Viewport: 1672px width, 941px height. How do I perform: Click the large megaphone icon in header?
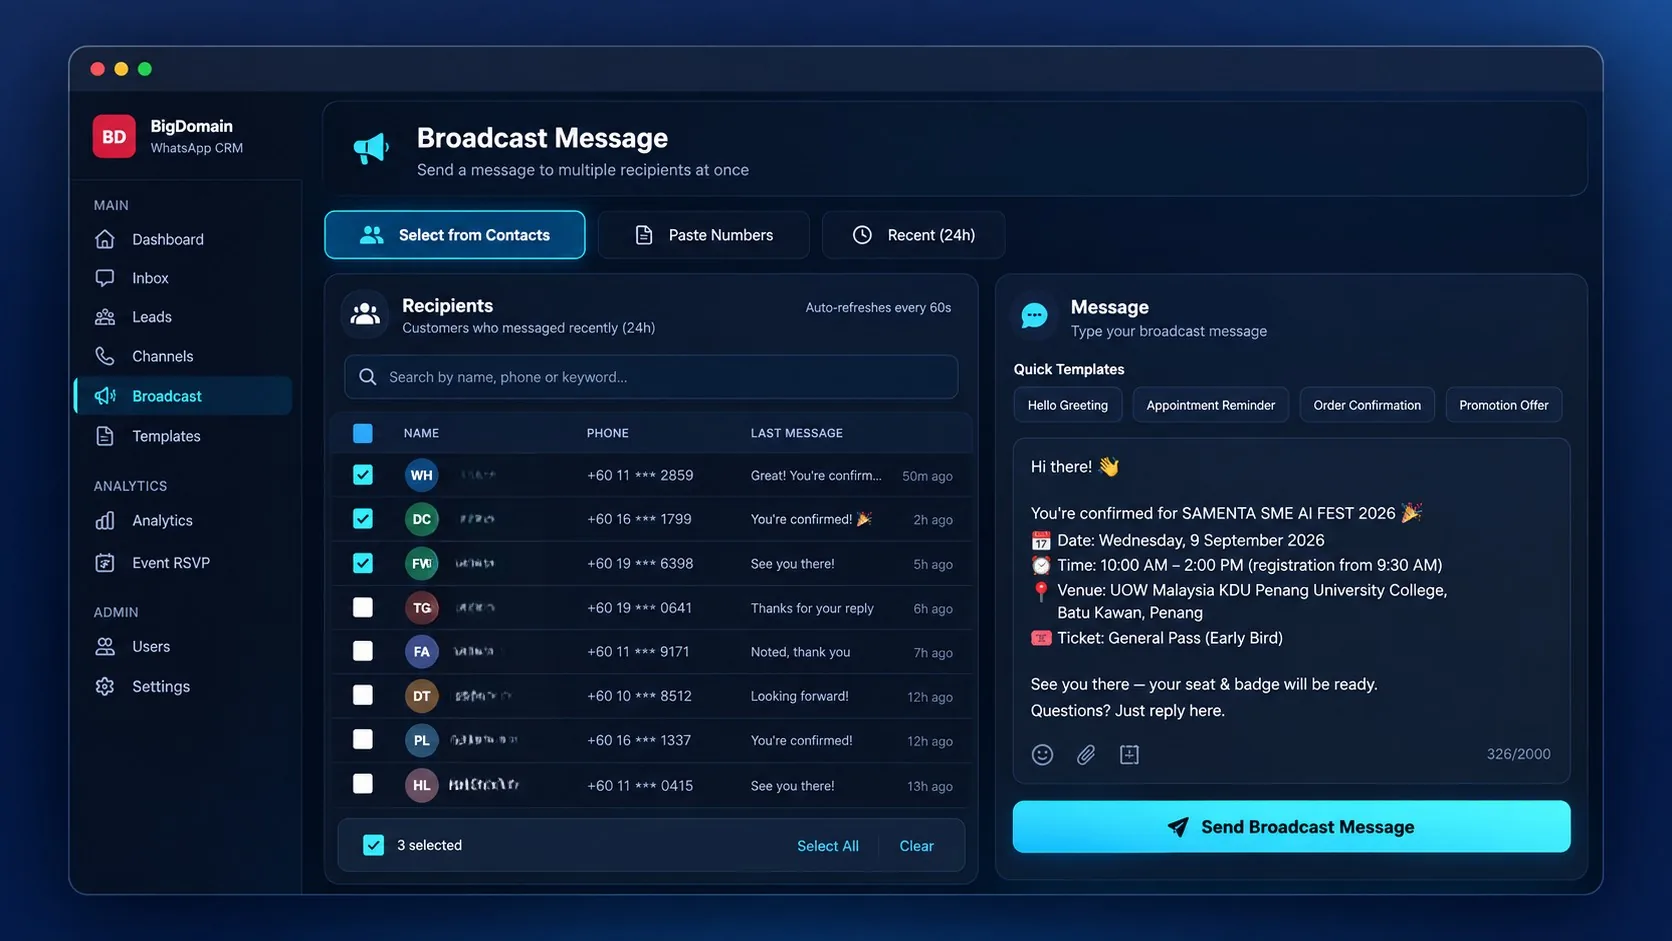click(x=371, y=149)
